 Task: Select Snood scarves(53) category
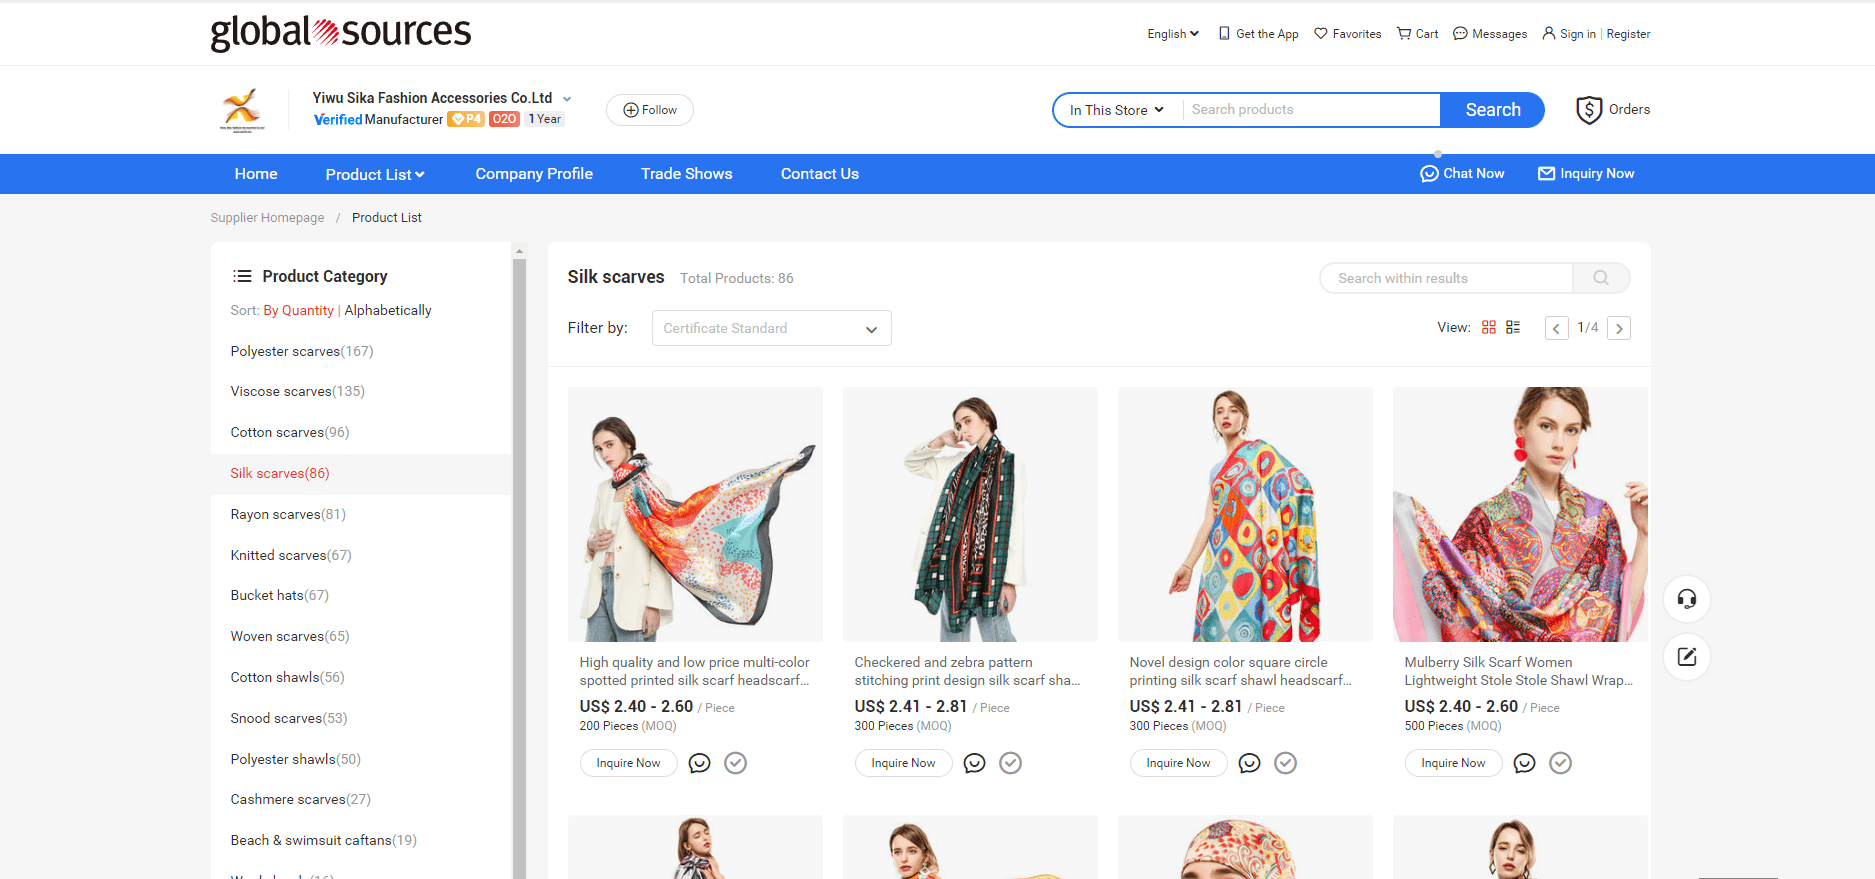click(x=289, y=719)
